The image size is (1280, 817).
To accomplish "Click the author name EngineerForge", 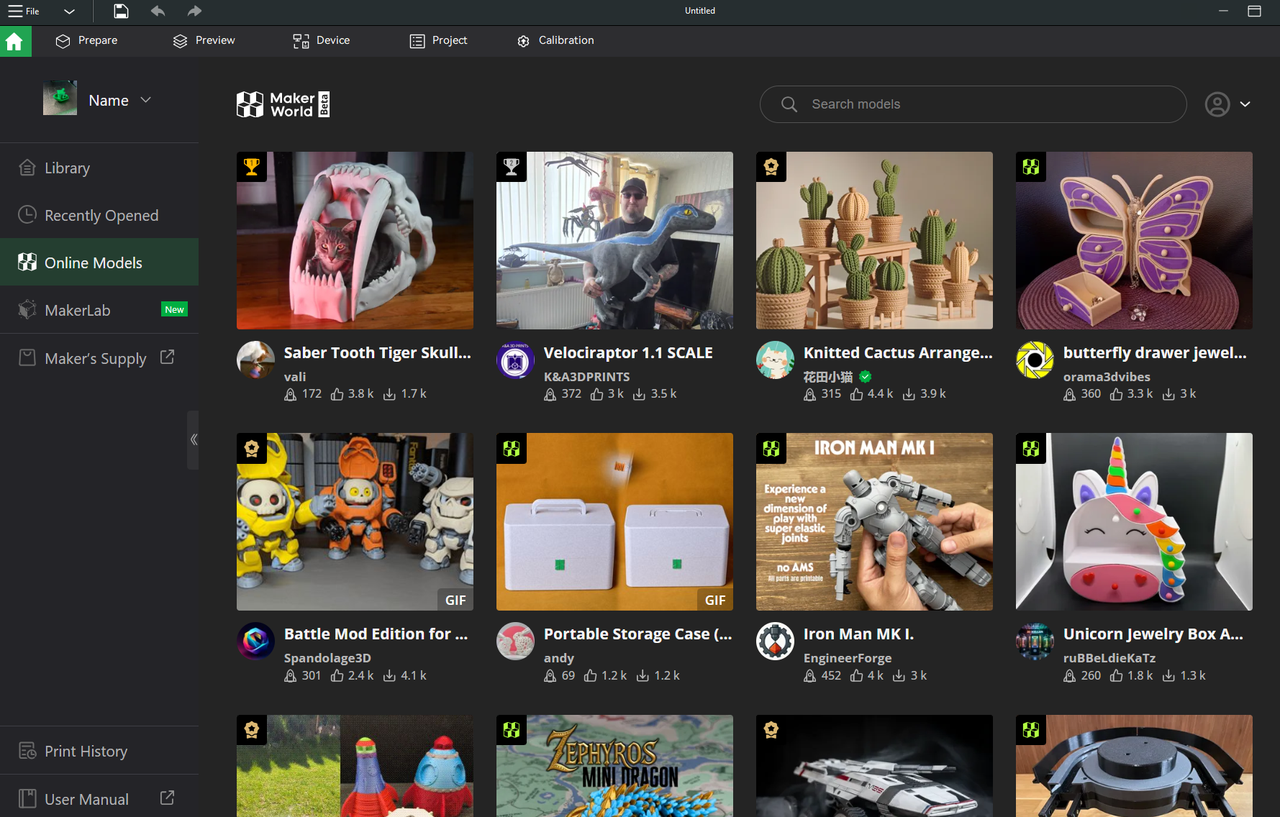I will (x=848, y=658).
